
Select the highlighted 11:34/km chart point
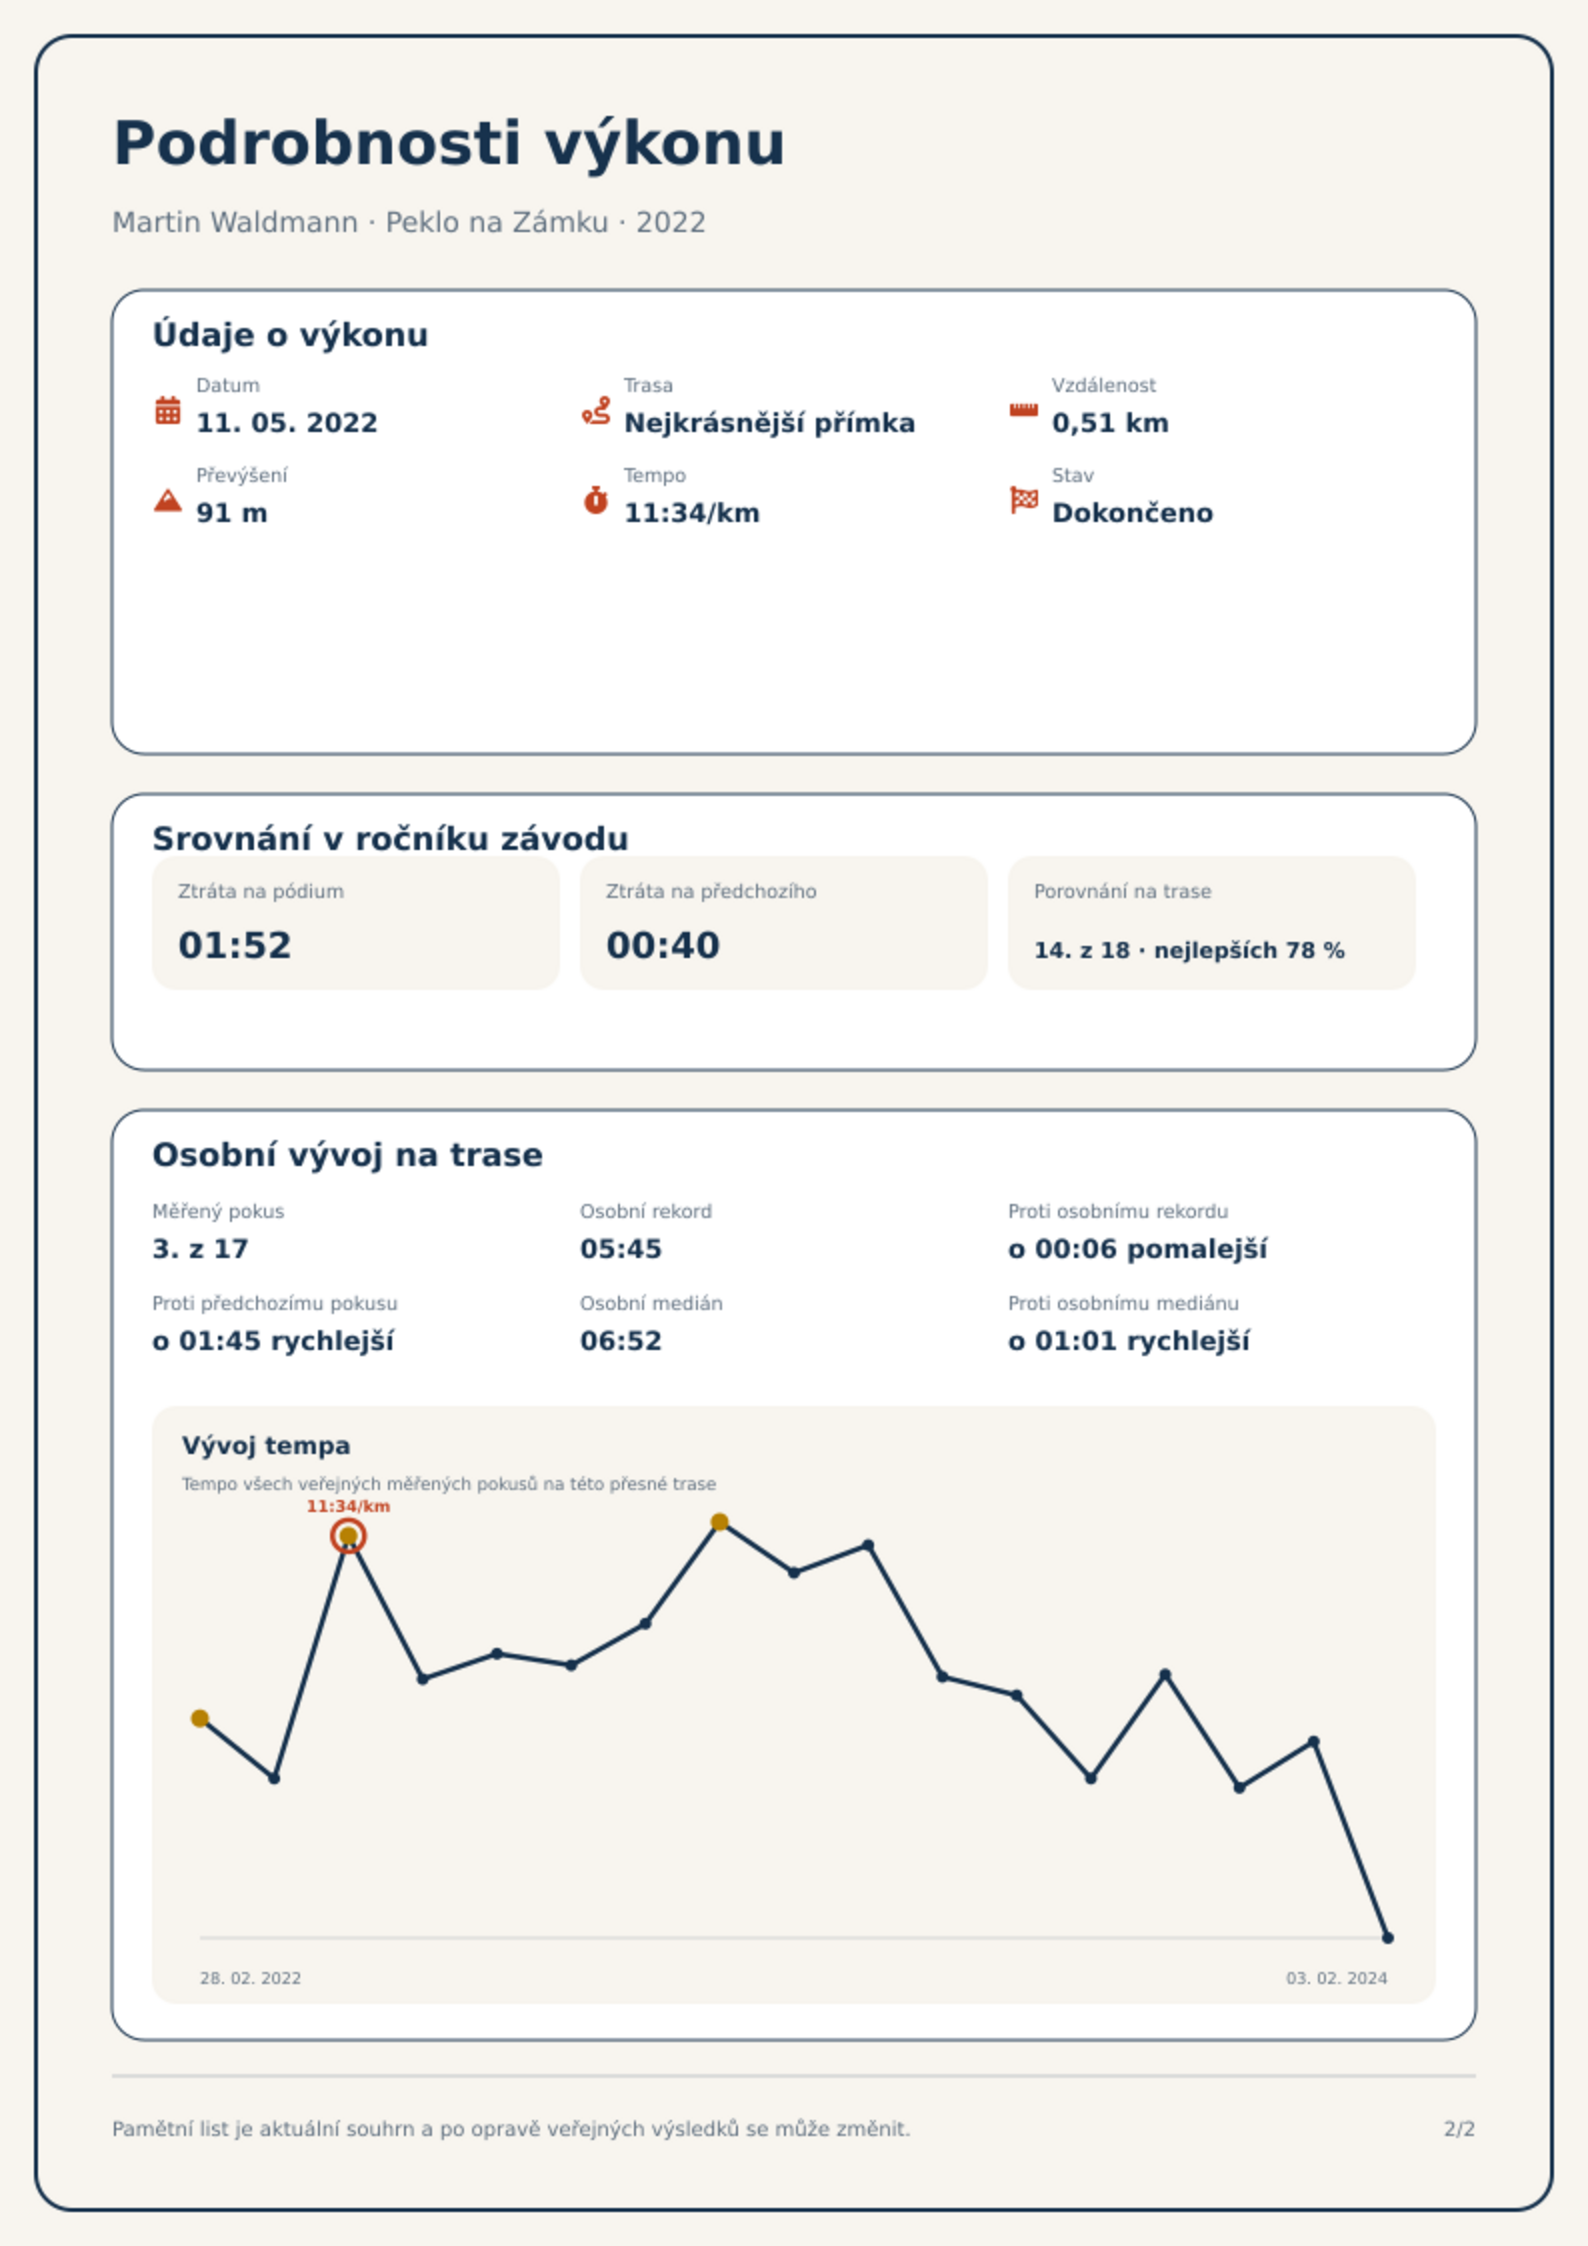[x=348, y=1535]
